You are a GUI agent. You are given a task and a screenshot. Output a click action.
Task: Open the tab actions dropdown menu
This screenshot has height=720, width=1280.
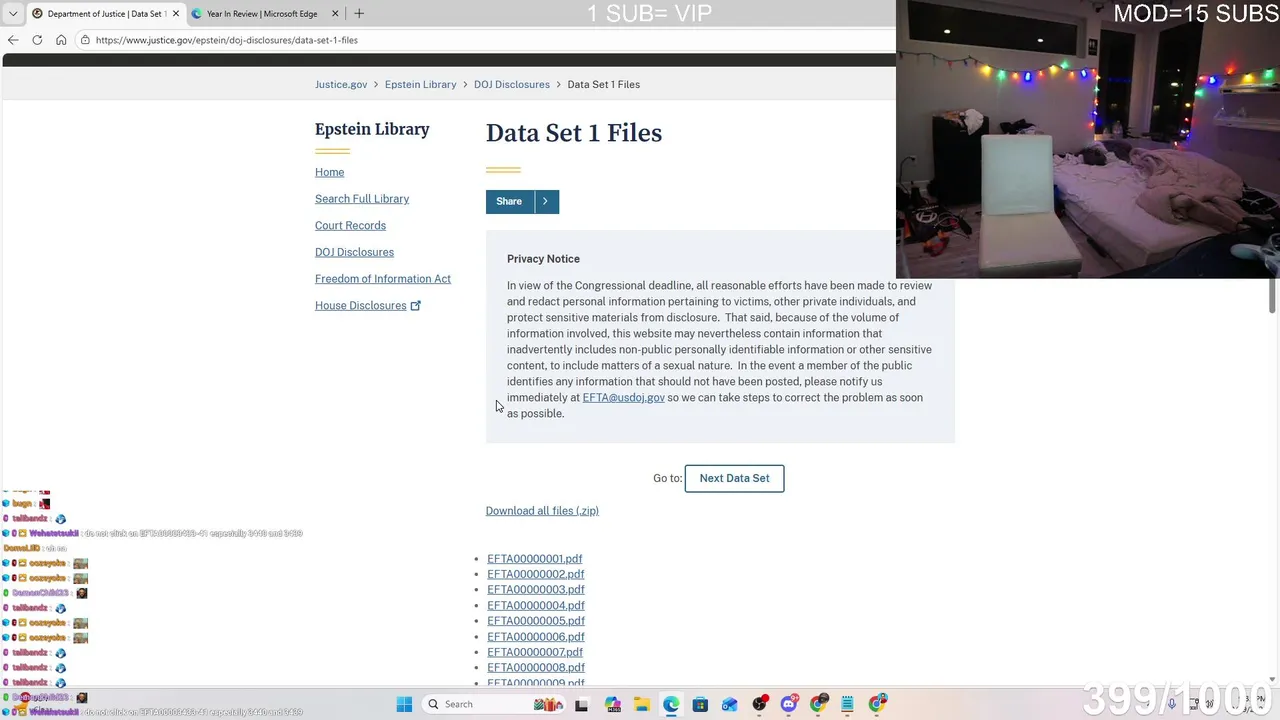pos(13,14)
